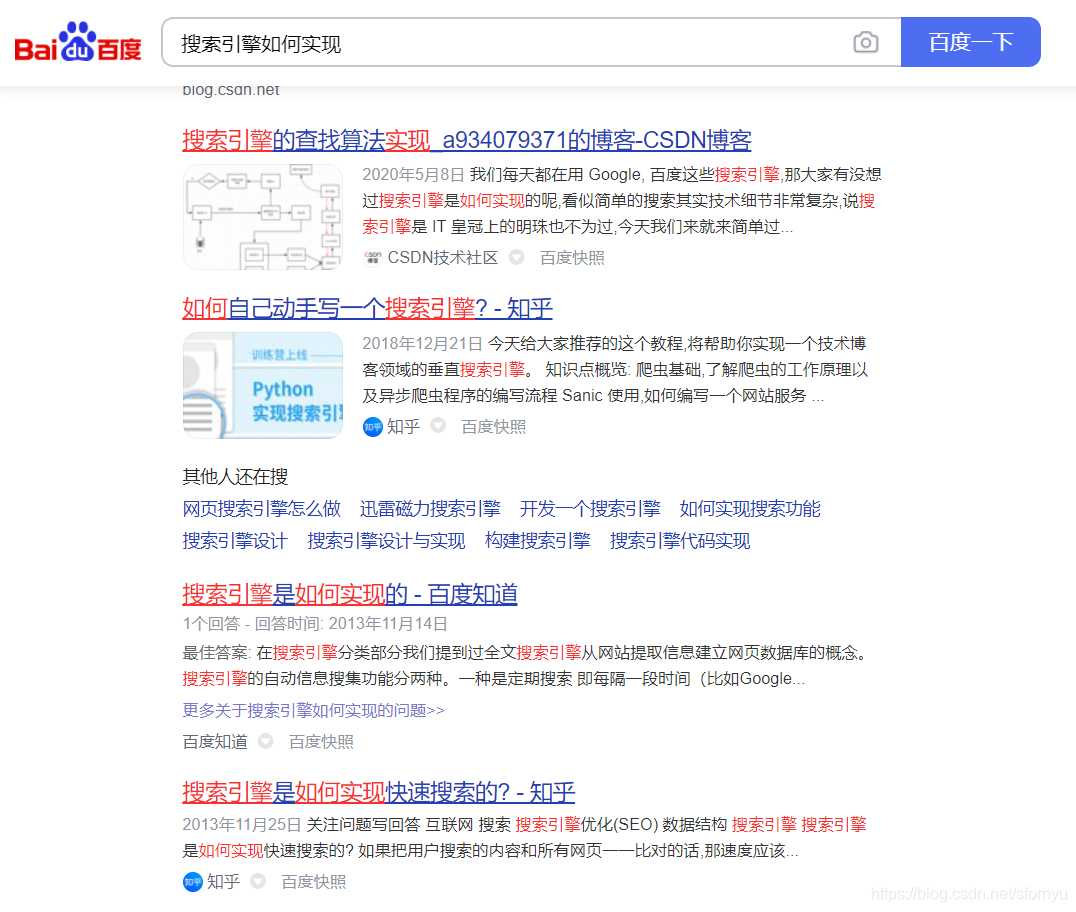1076x912 pixels.
Task: Click 更多关于搜索引擎如何实现的问题 link
Action: [x=314, y=710]
